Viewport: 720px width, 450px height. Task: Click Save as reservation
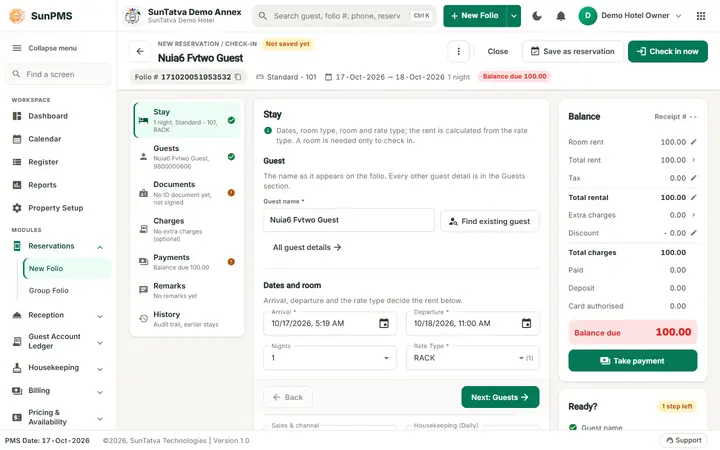point(573,51)
